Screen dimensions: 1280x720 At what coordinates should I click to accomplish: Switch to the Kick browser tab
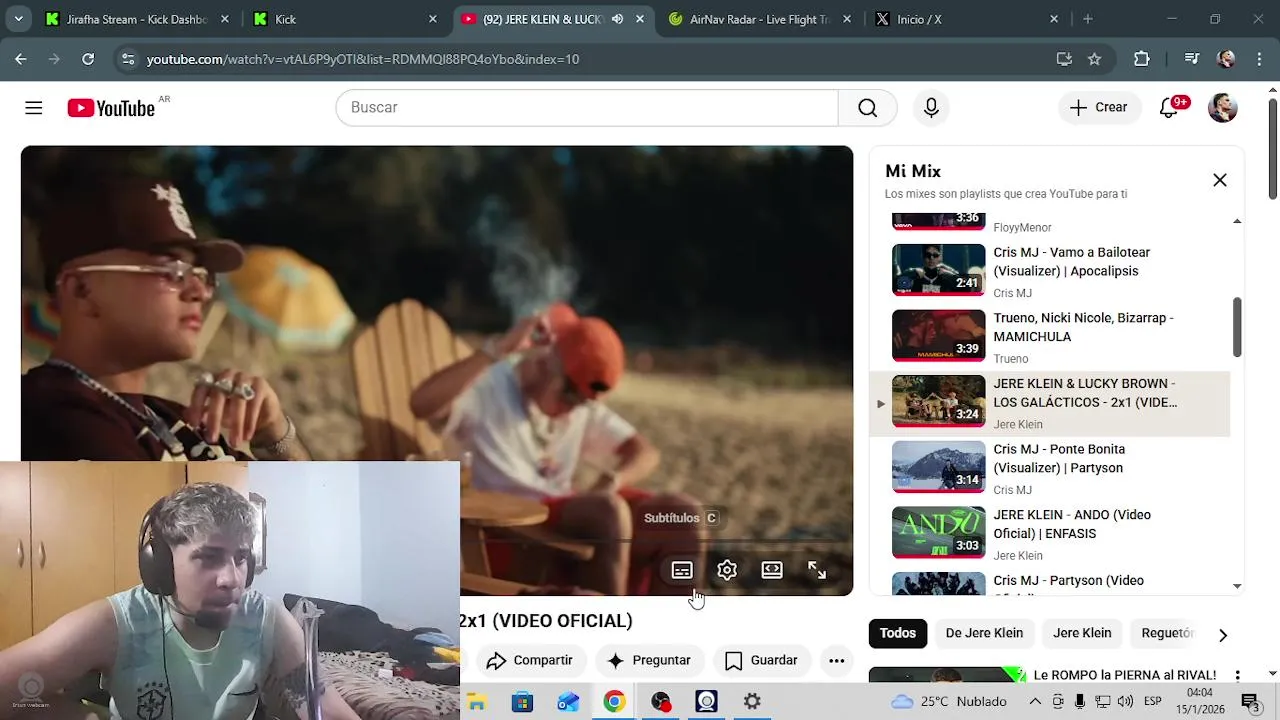[x=345, y=19]
